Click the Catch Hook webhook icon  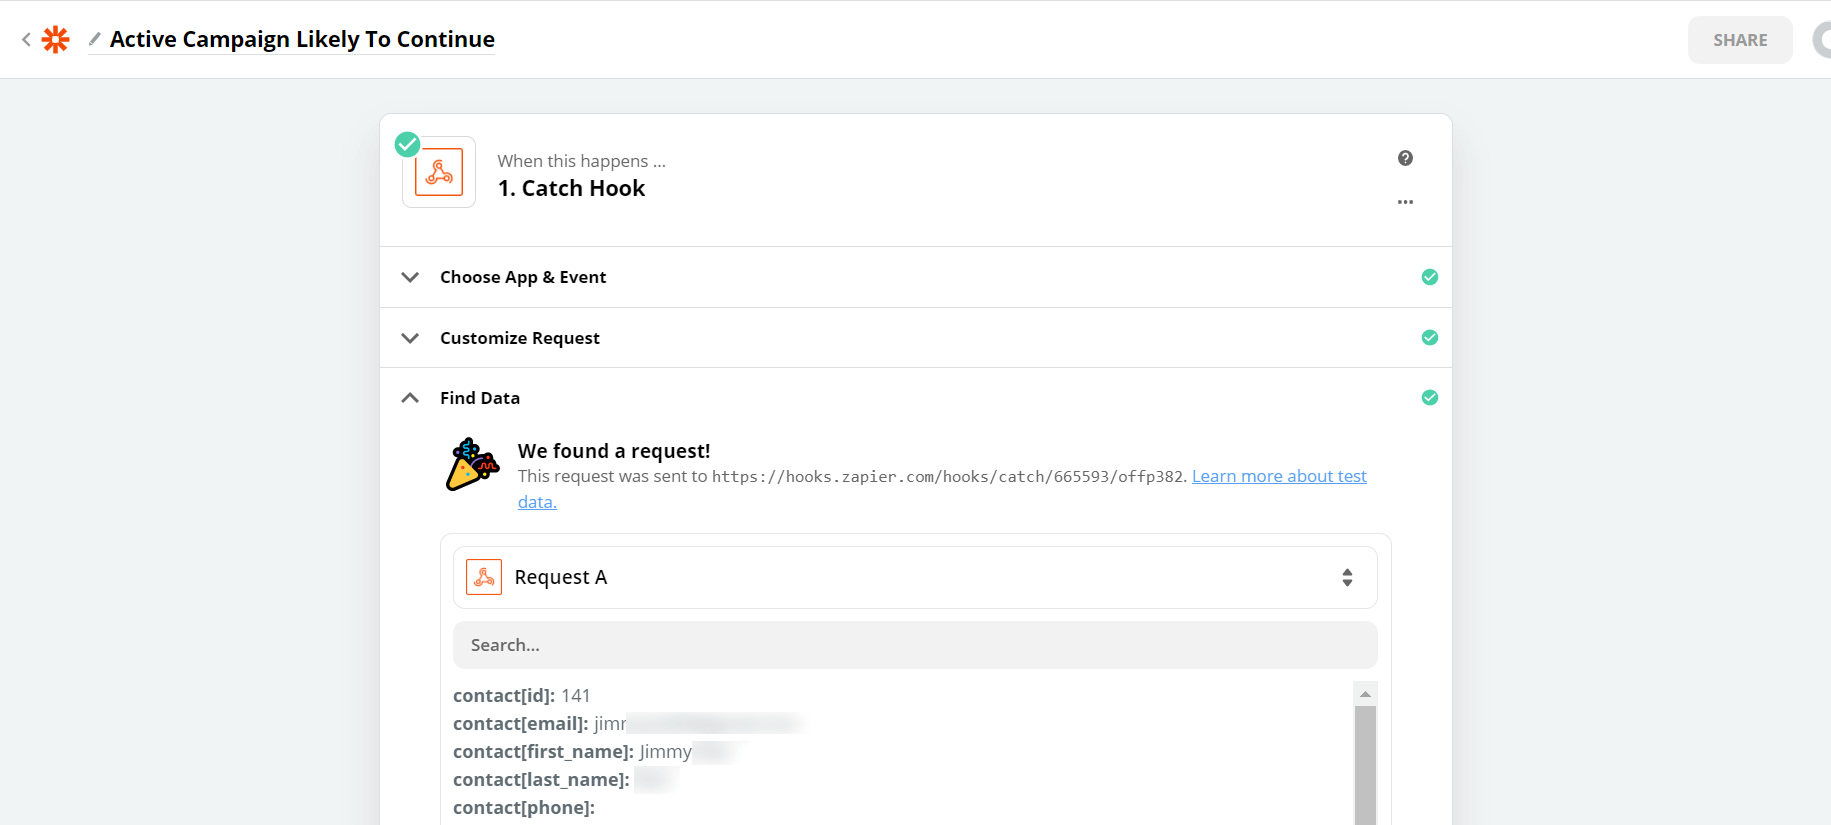click(439, 172)
